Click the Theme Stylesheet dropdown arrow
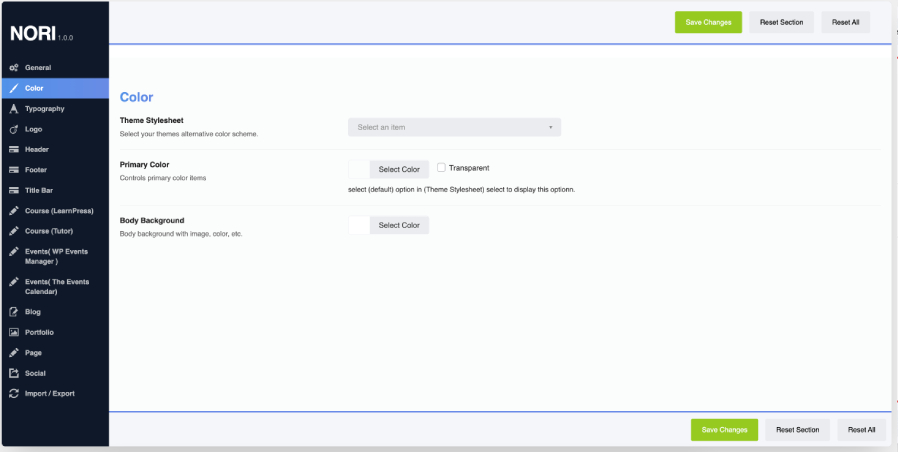This screenshot has width=898, height=452. (x=550, y=127)
